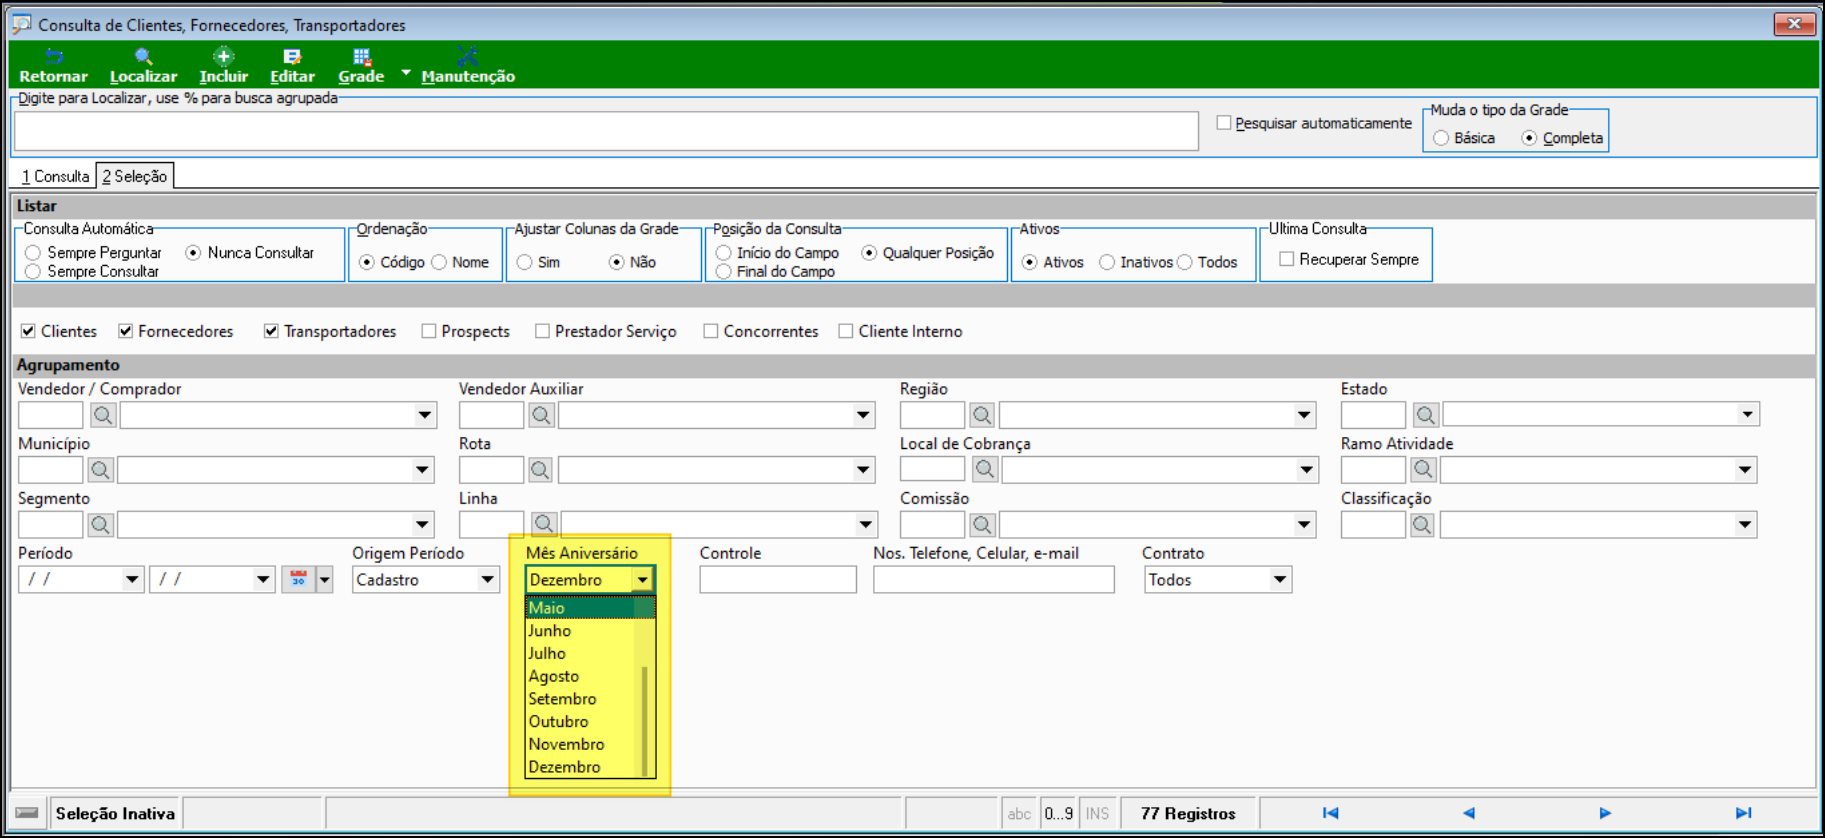The height and width of the screenshot is (838, 1825).
Task: Switch to the 2 Seleção tab
Action: [135, 176]
